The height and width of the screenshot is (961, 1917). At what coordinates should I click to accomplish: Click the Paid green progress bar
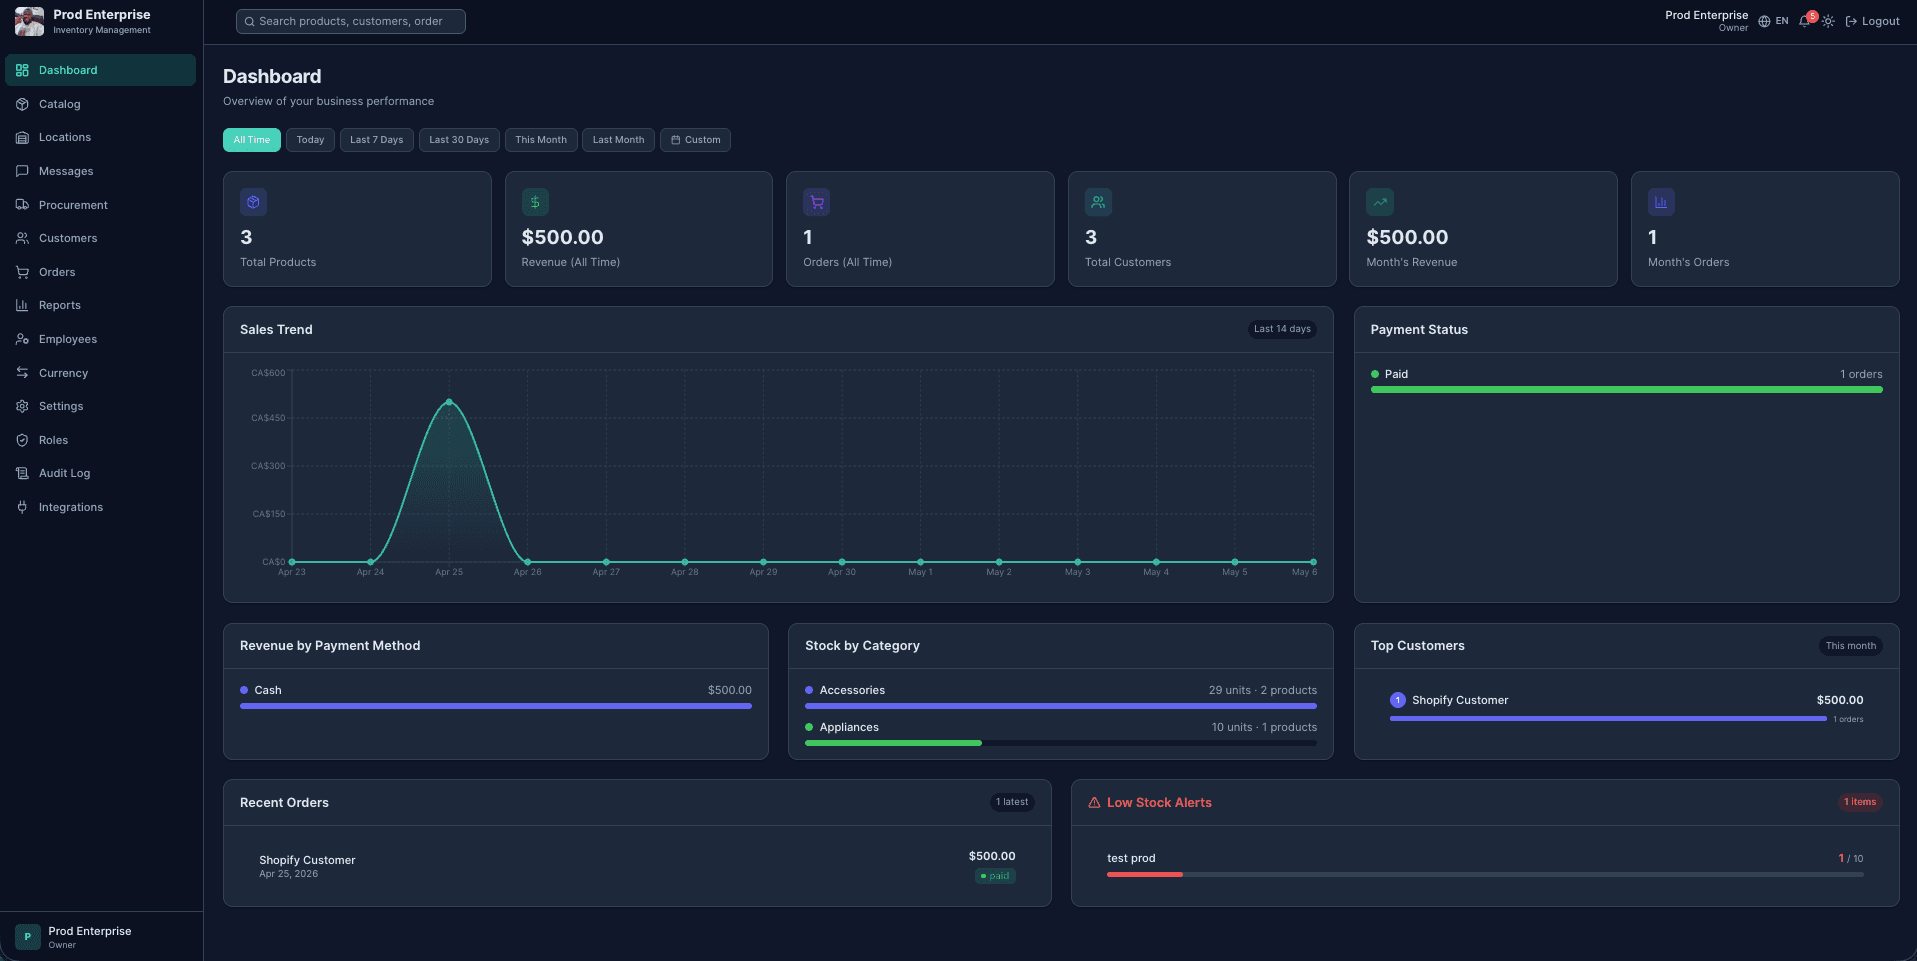coord(1626,390)
